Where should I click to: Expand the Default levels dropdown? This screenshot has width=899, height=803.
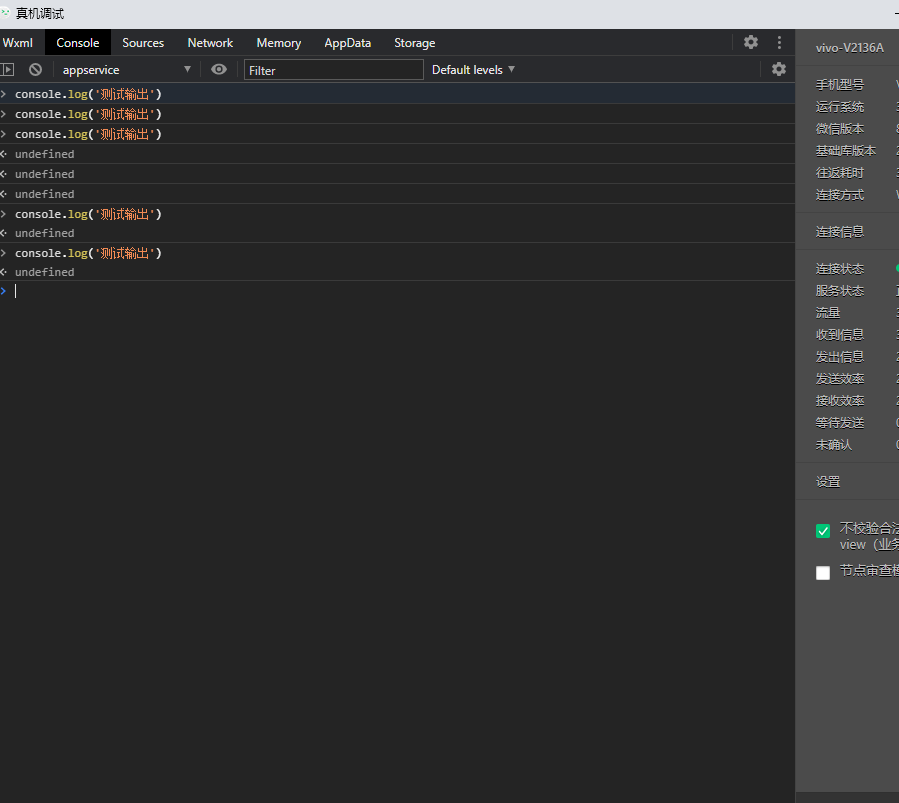pyautogui.click(x=473, y=69)
